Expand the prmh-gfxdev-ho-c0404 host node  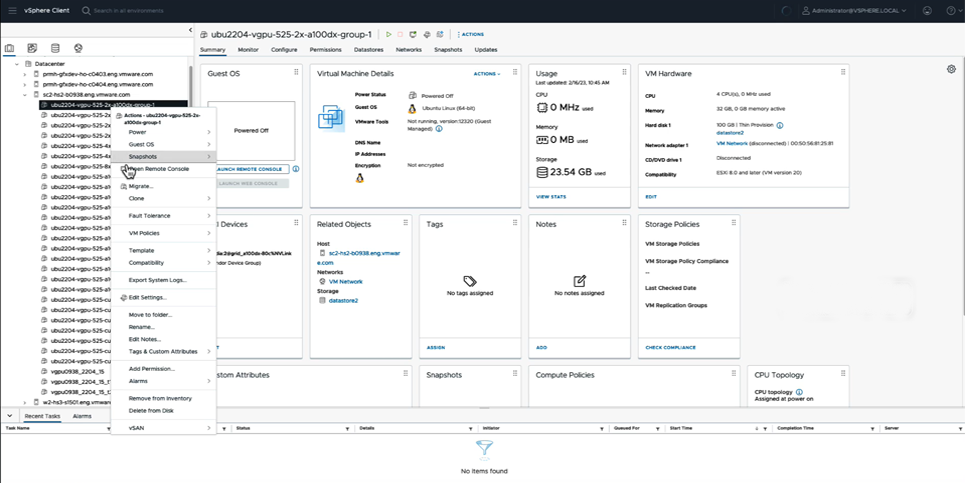point(25,84)
